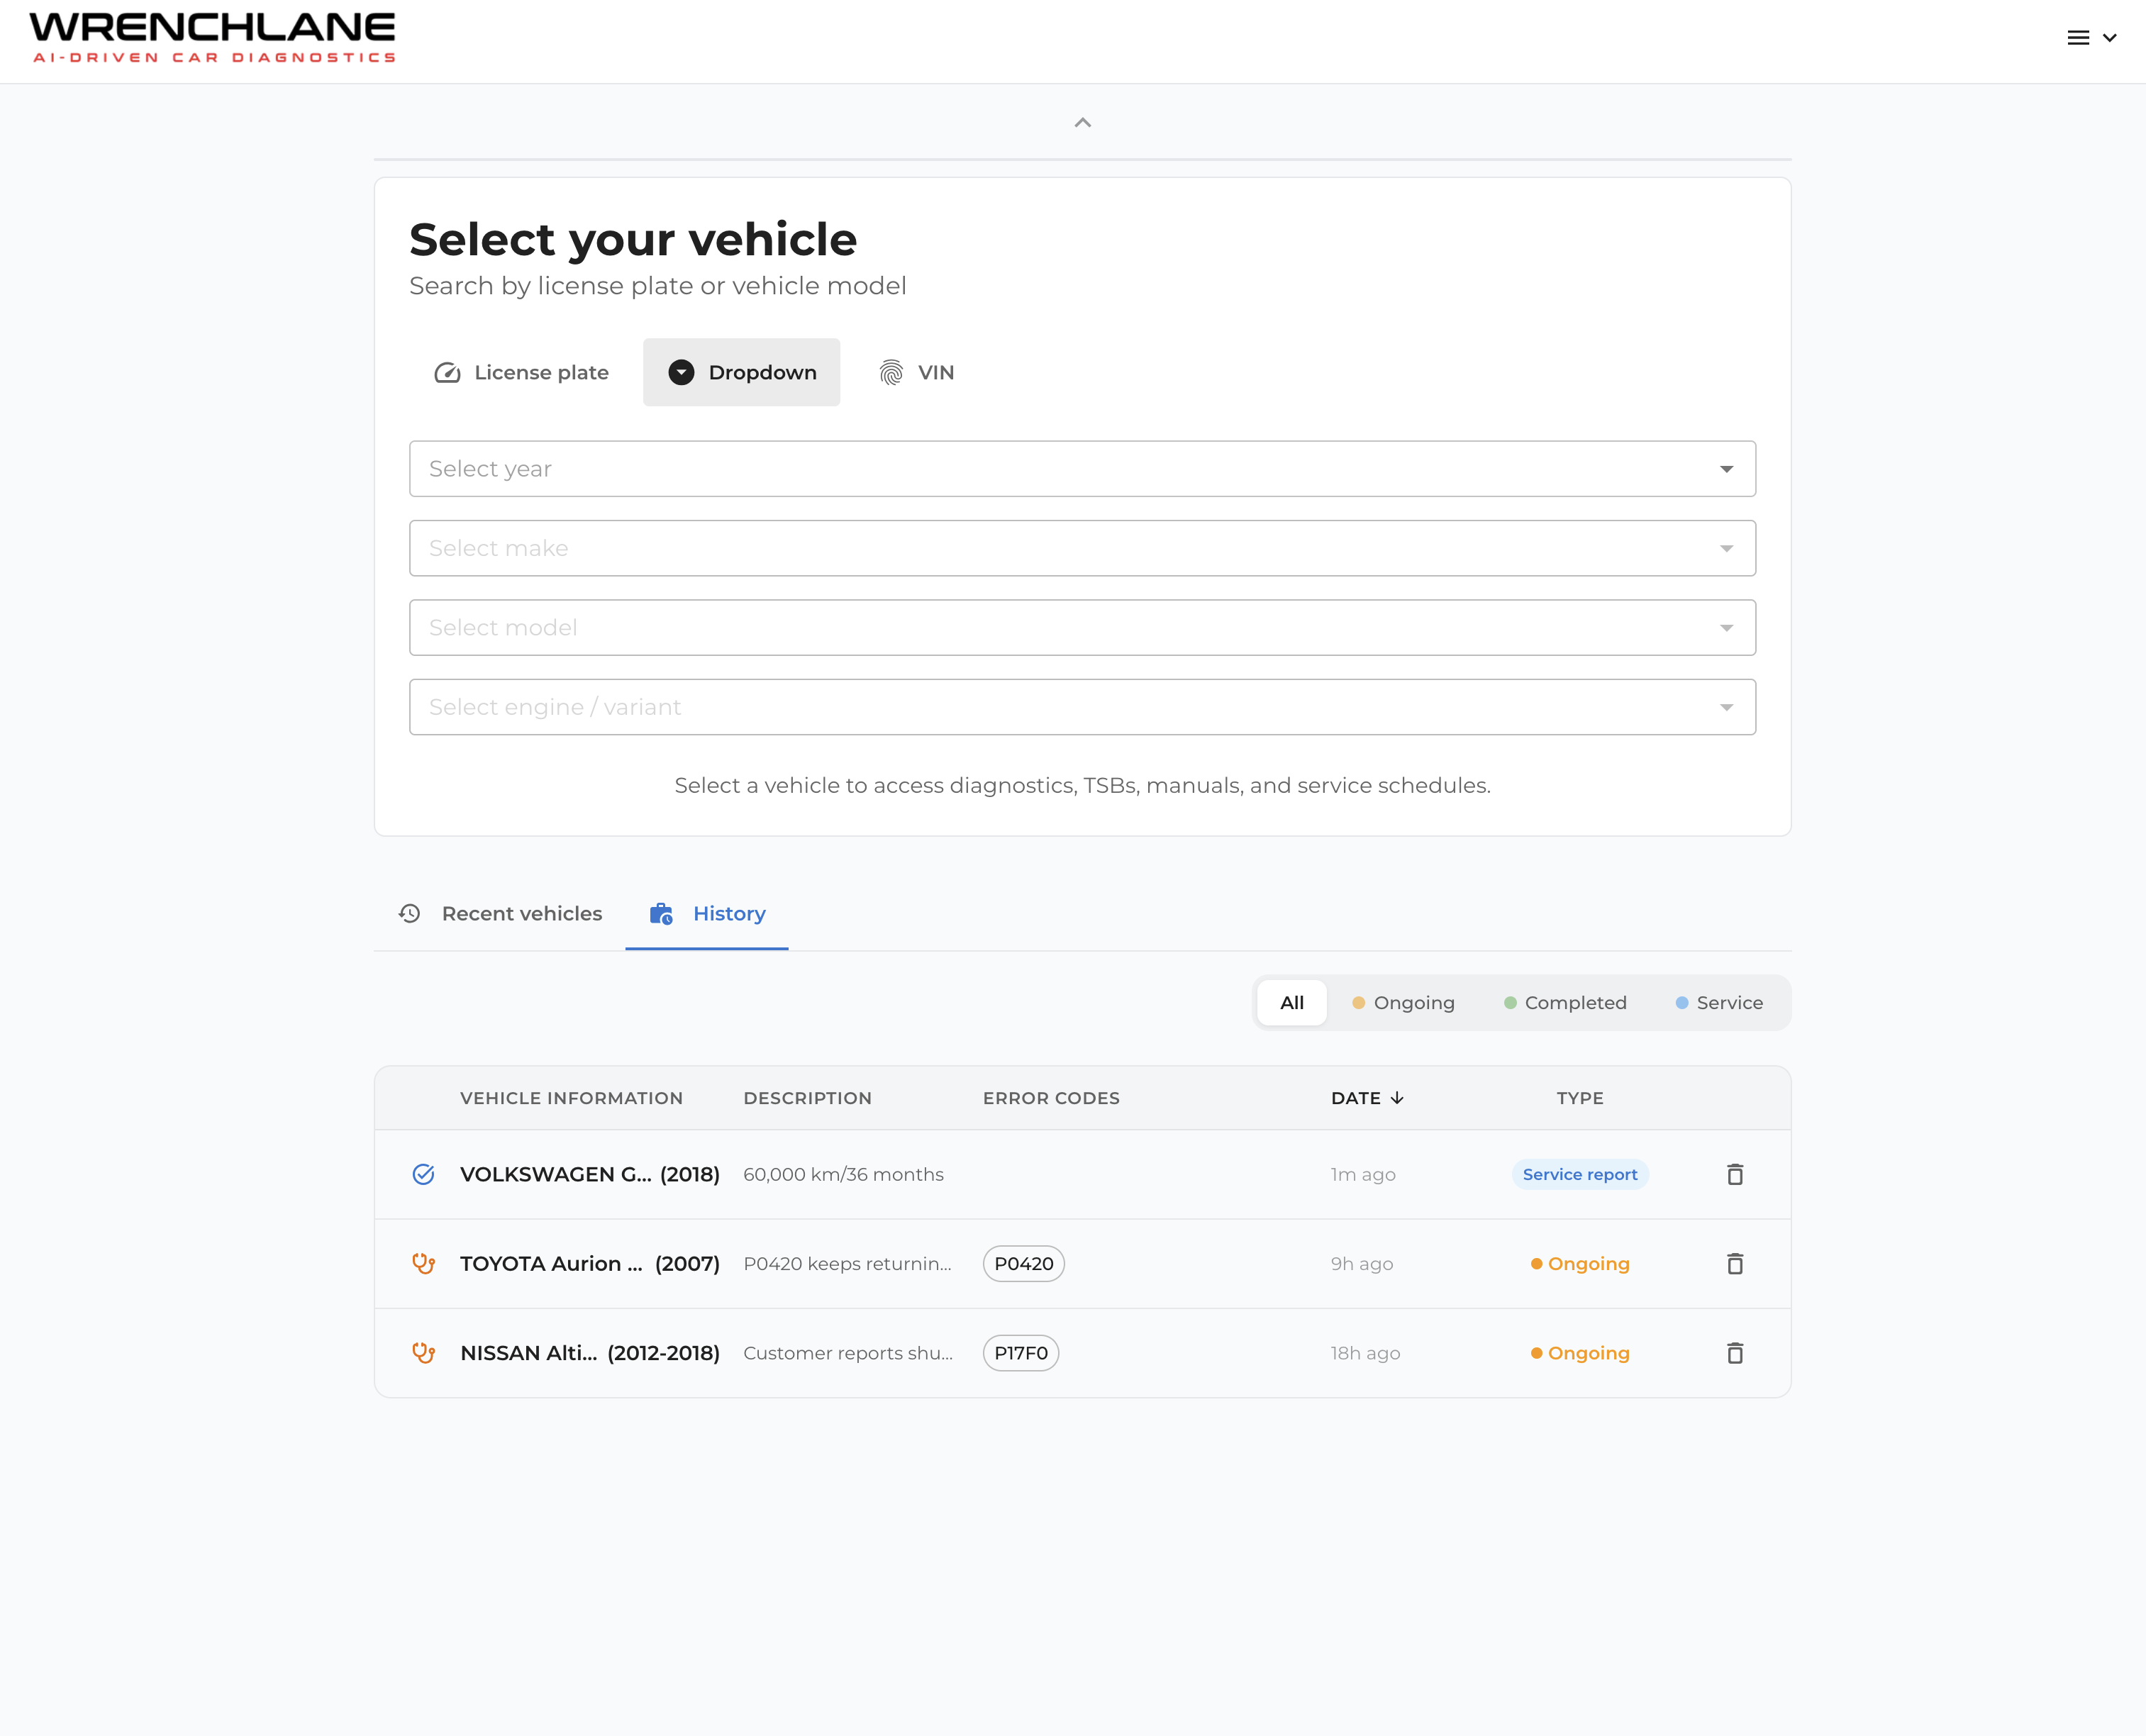2146x1736 pixels.
Task: Filter history by Ongoing
Action: click(x=1403, y=1003)
